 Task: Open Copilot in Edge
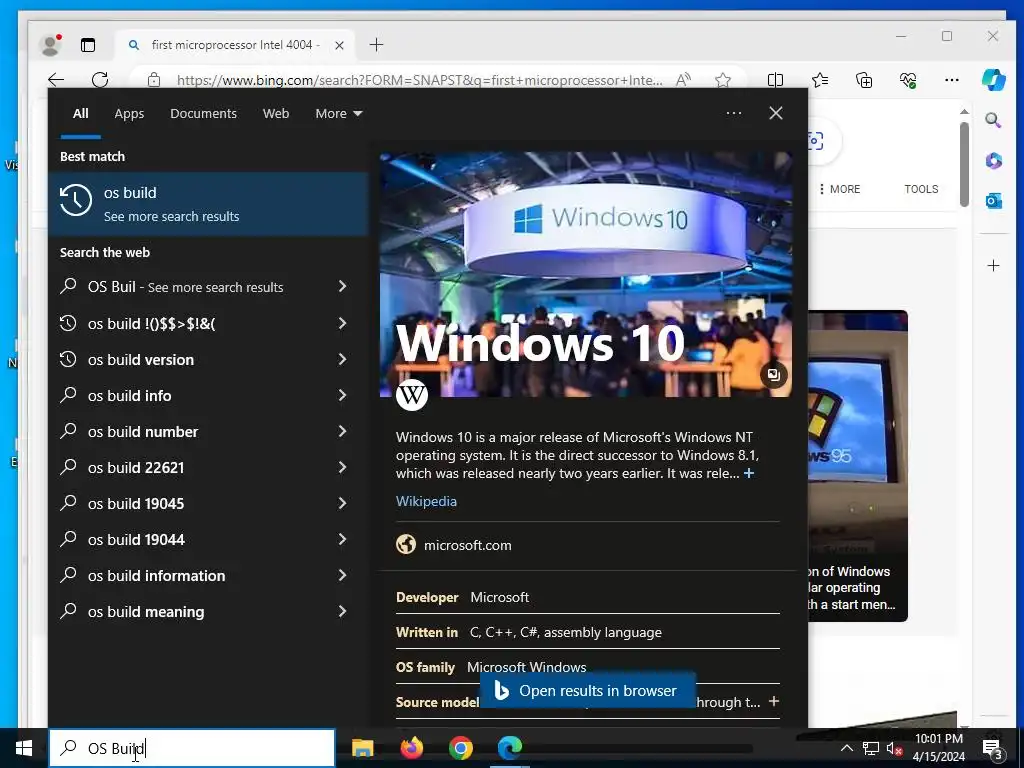click(993, 80)
